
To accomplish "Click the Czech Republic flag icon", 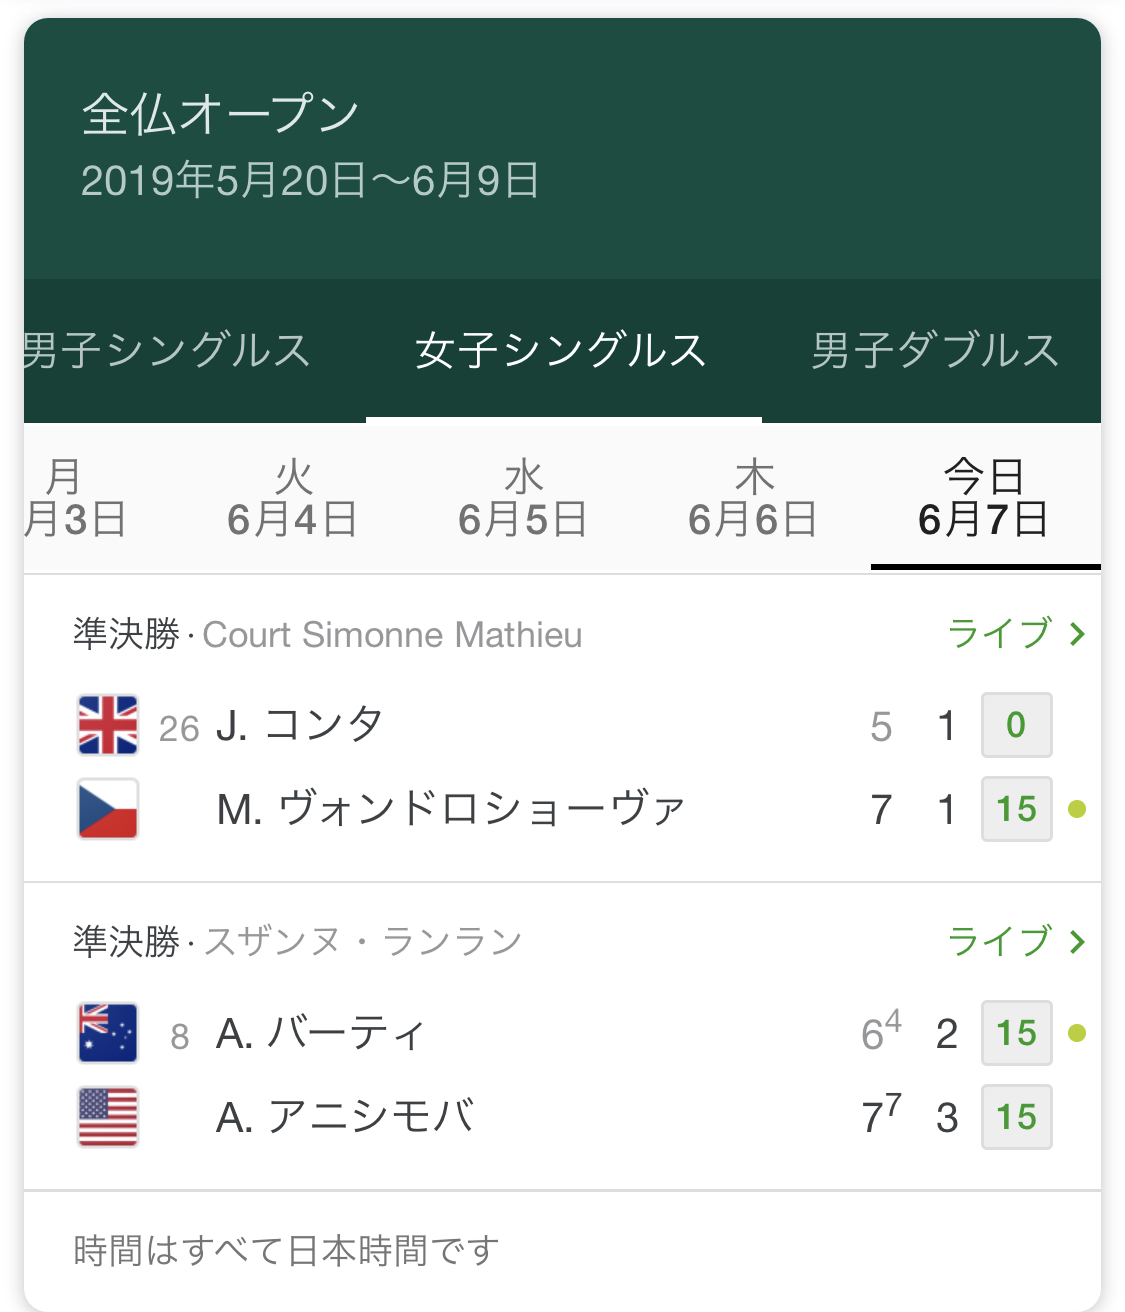I will click(x=108, y=809).
